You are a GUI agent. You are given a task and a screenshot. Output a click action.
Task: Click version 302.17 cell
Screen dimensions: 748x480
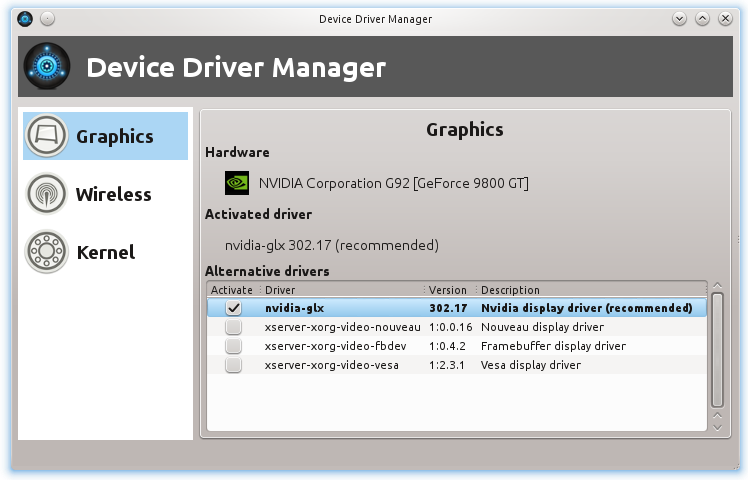(448, 308)
